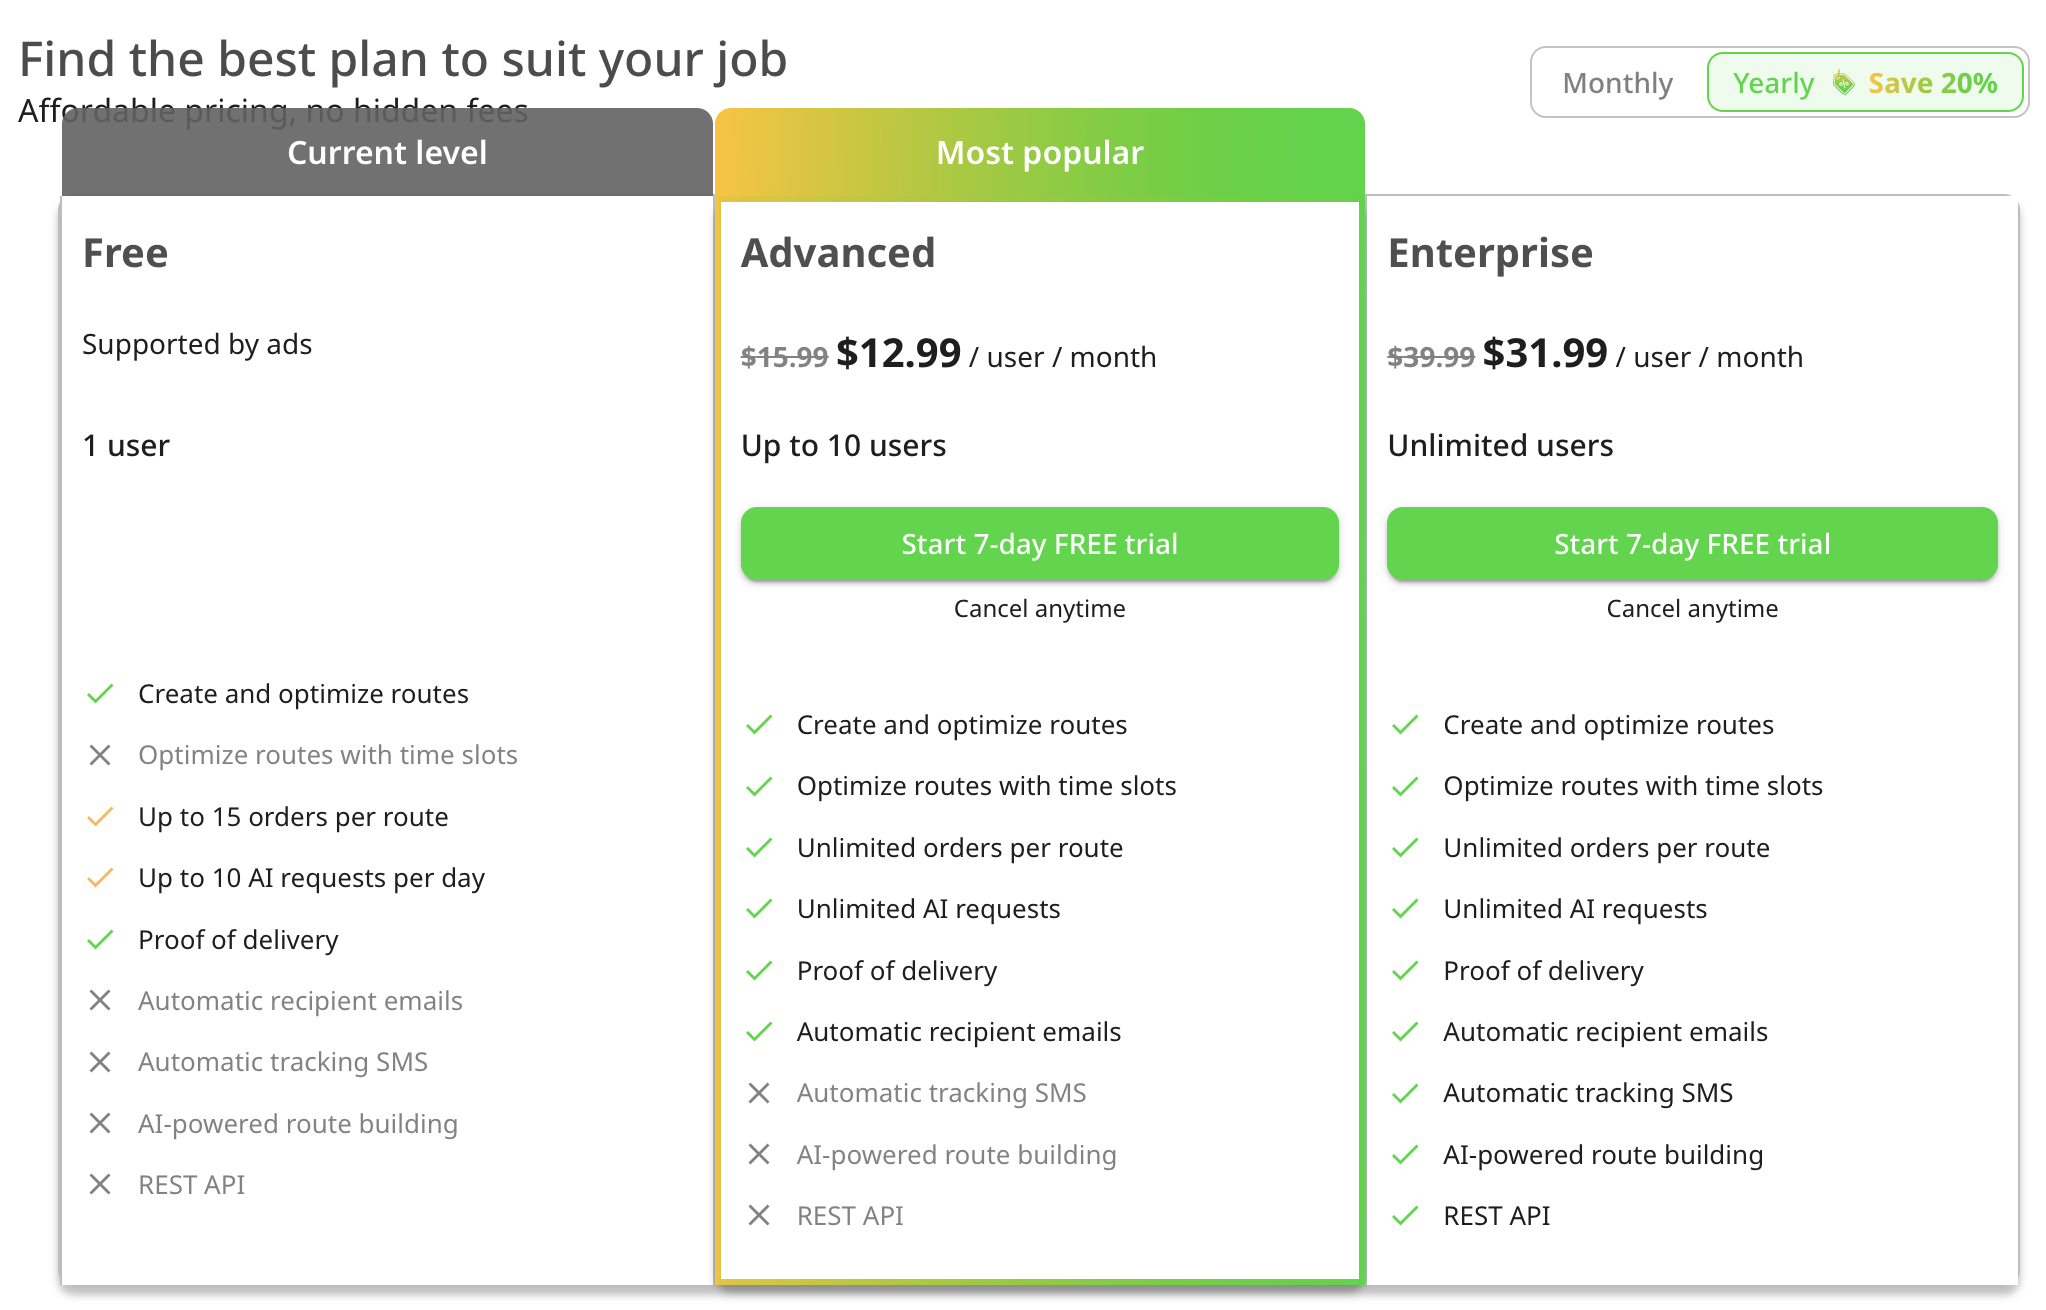This screenshot has height=1310, width=2046.
Task: Click the green check beside Enterprise REST API
Action: tap(1405, 1216)
